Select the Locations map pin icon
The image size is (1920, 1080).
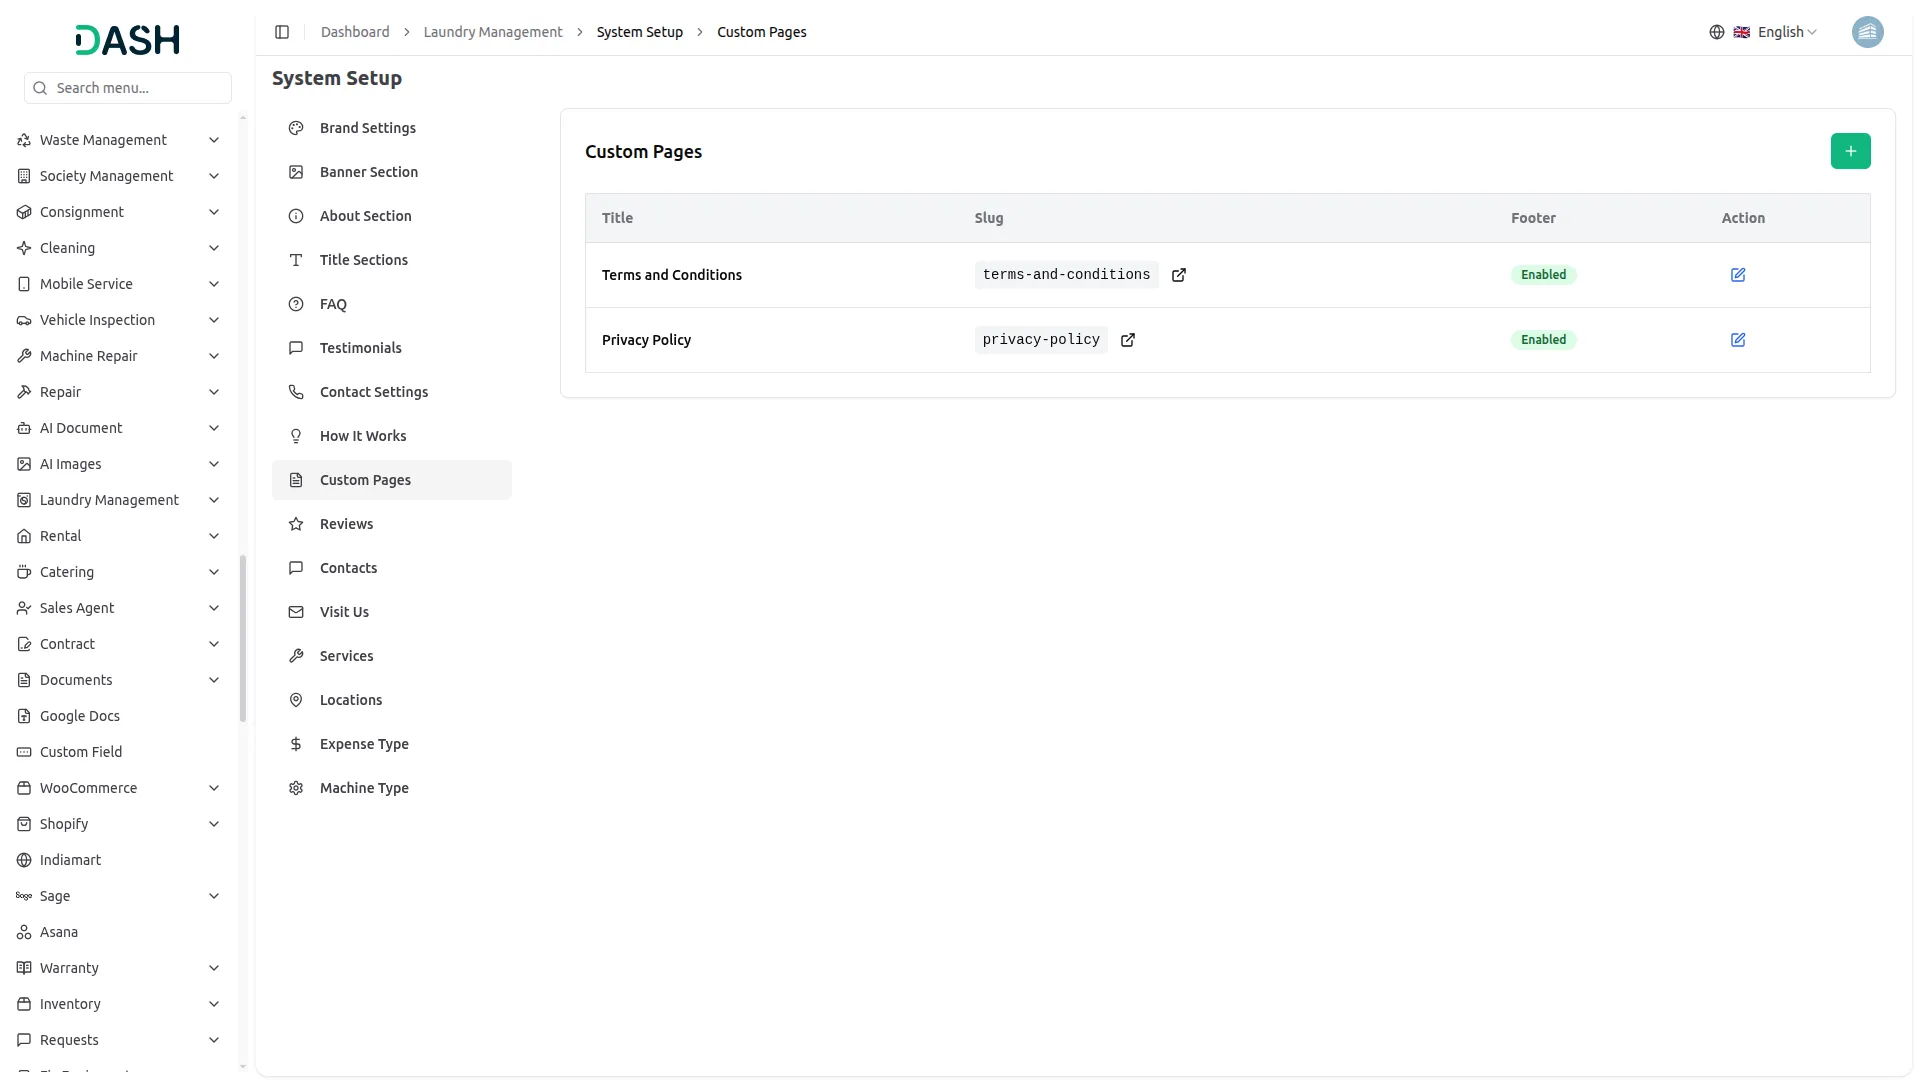pos(295,700)
